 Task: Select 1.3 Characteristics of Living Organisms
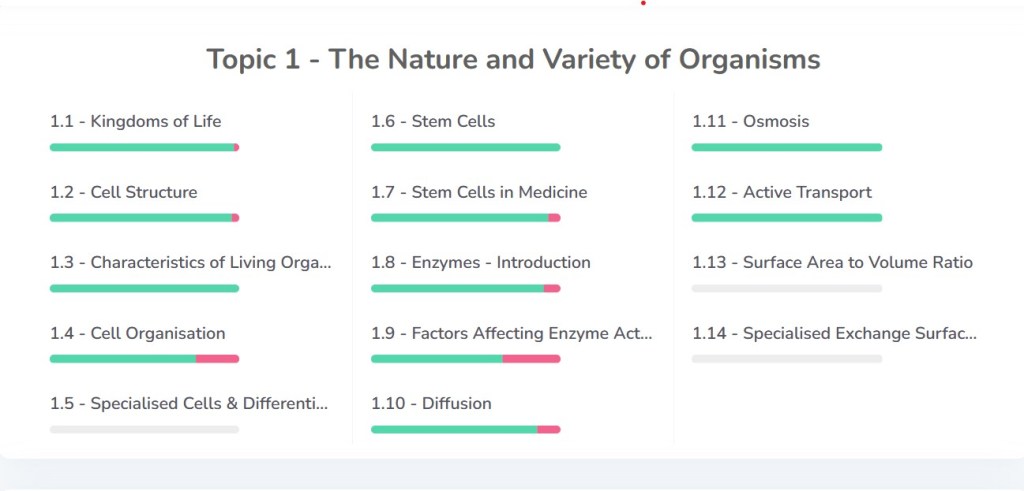[x=190, y=263]
